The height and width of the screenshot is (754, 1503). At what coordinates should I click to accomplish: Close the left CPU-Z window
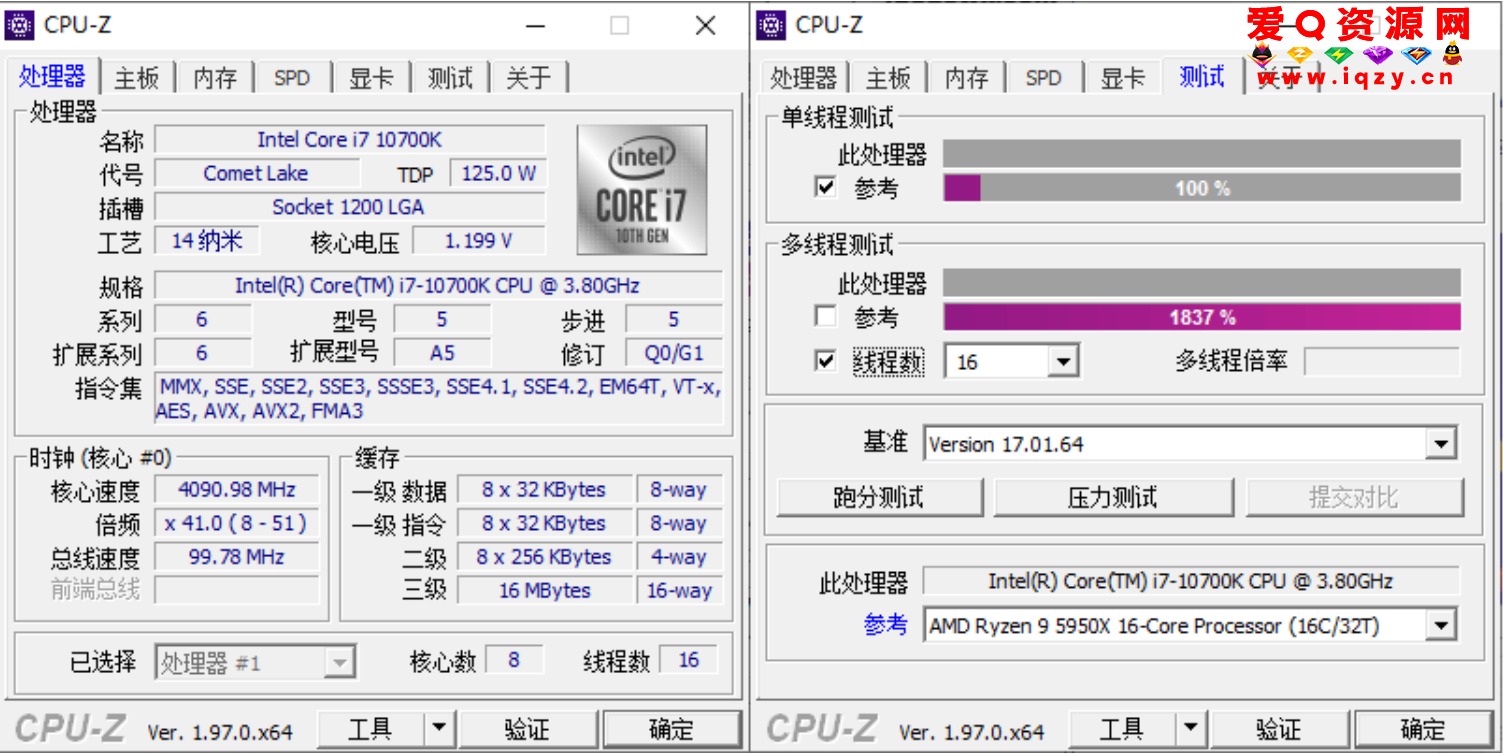(x=705, y=25)
